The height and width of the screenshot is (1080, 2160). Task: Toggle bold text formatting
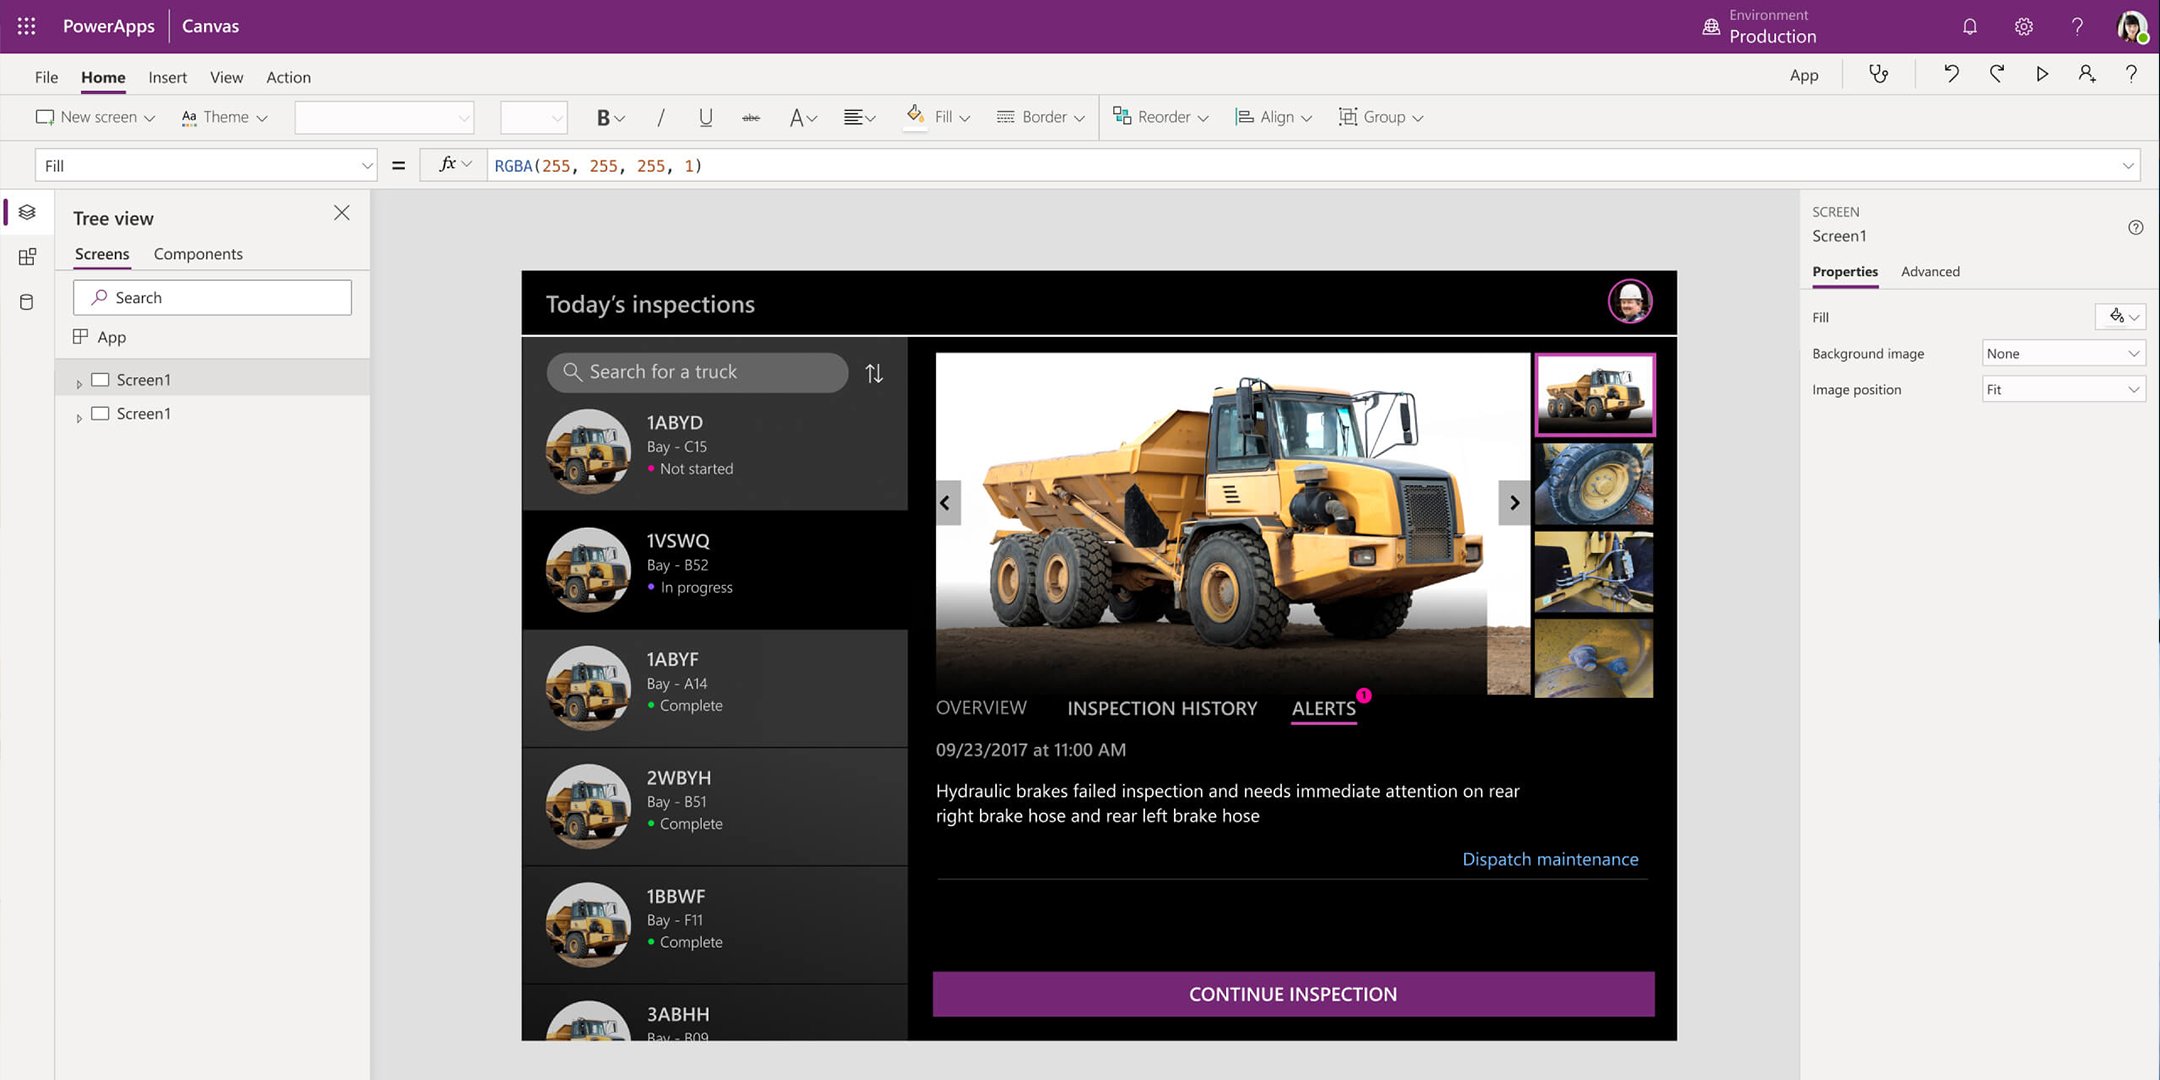[x=603, y=117]
